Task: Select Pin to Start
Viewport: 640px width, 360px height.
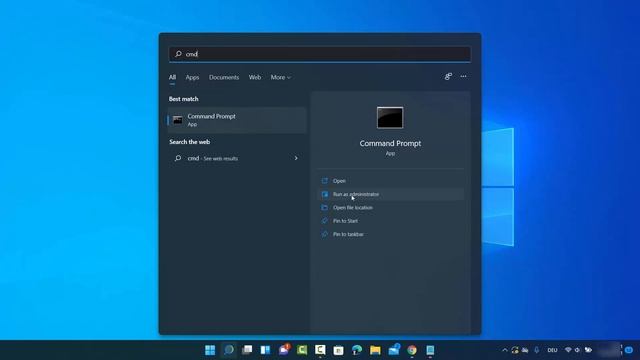Action: pos(391,221)
